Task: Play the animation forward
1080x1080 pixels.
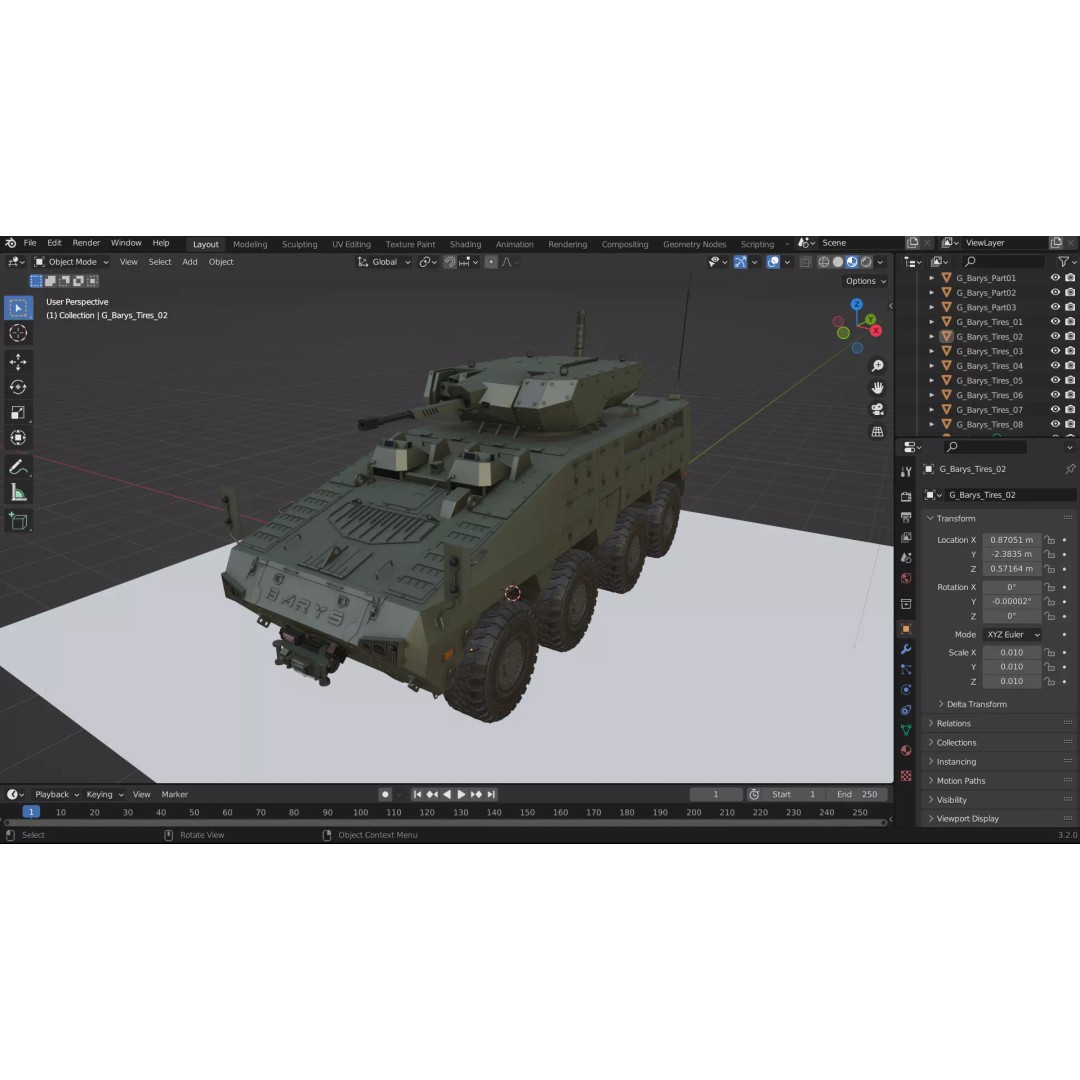Action: 461,794
